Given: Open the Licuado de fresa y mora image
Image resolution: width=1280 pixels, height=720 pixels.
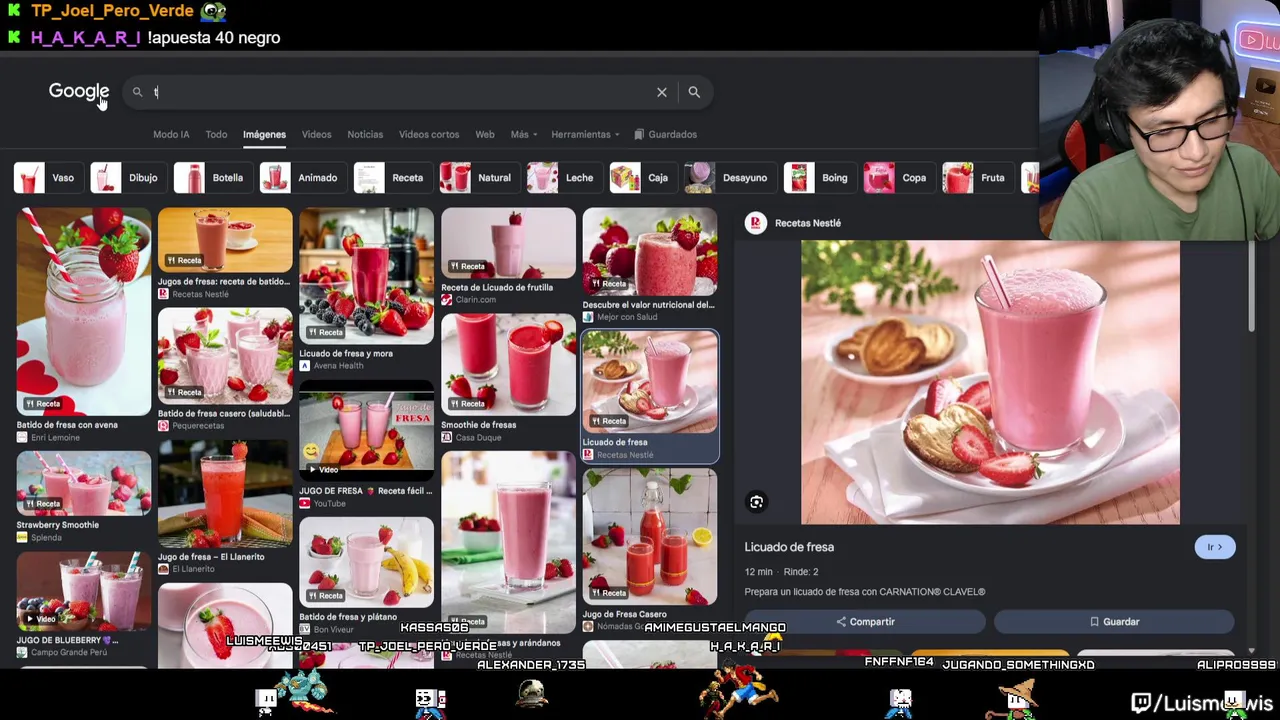Looking at the screenshot, I should pos(366,276).
